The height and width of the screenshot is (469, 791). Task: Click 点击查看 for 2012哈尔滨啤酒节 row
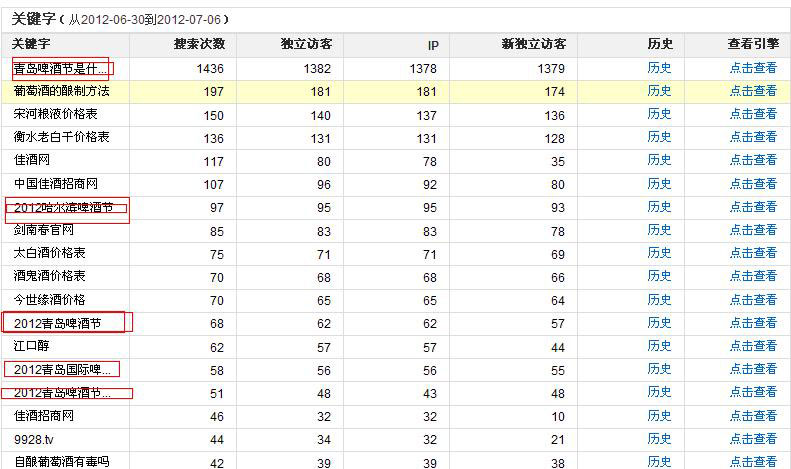click(752, 207)
